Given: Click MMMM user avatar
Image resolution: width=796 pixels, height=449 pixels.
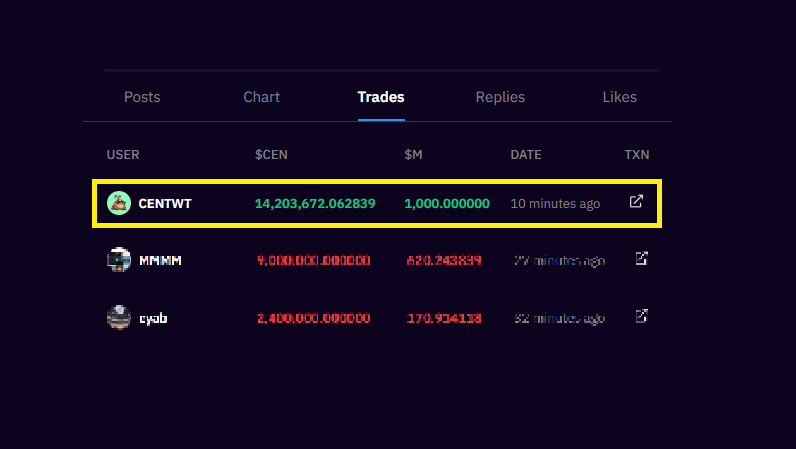Looking at the screenshot, I should [119, 260].
